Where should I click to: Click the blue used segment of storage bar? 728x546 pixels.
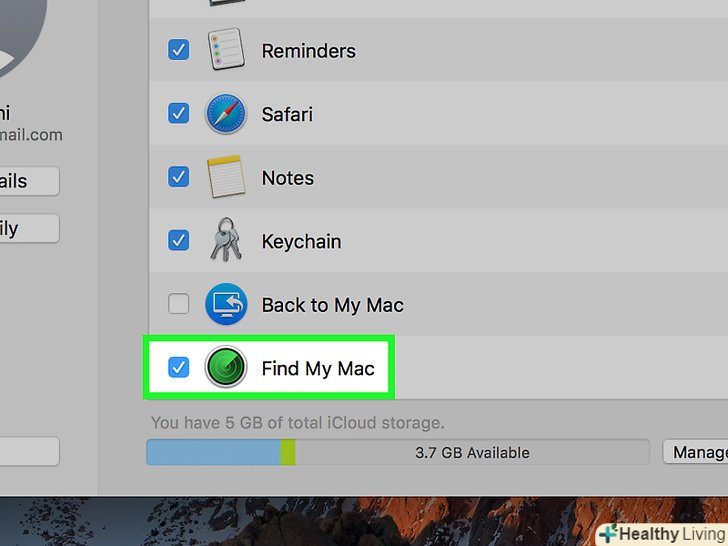213,452
